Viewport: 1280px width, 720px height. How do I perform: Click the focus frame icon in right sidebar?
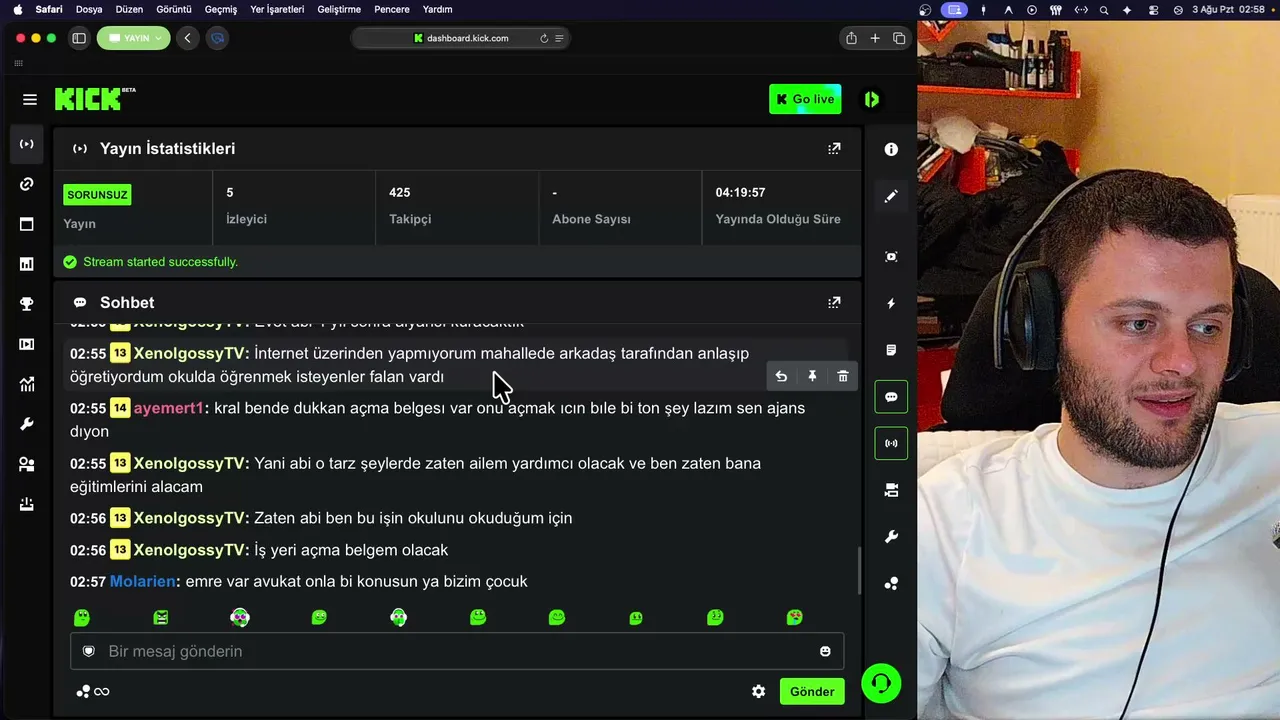click(891, 256)
